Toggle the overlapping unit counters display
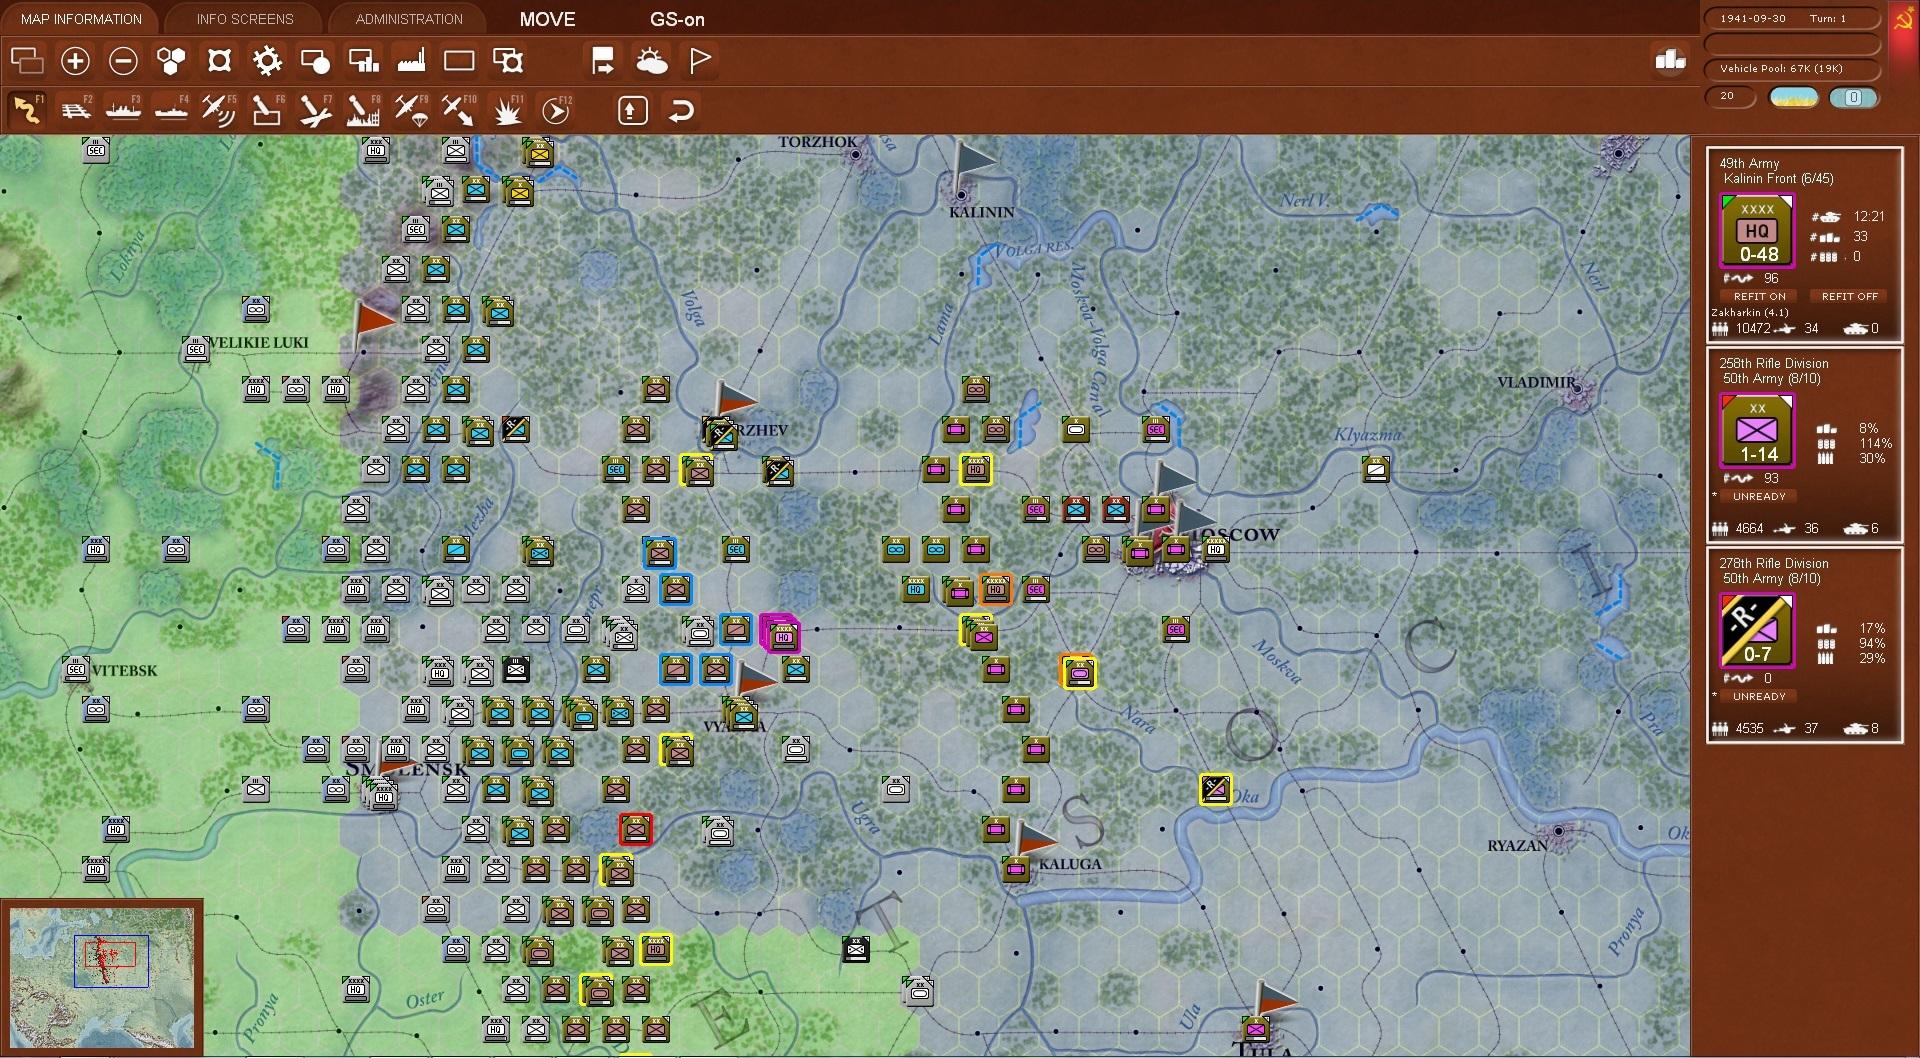 27,60
